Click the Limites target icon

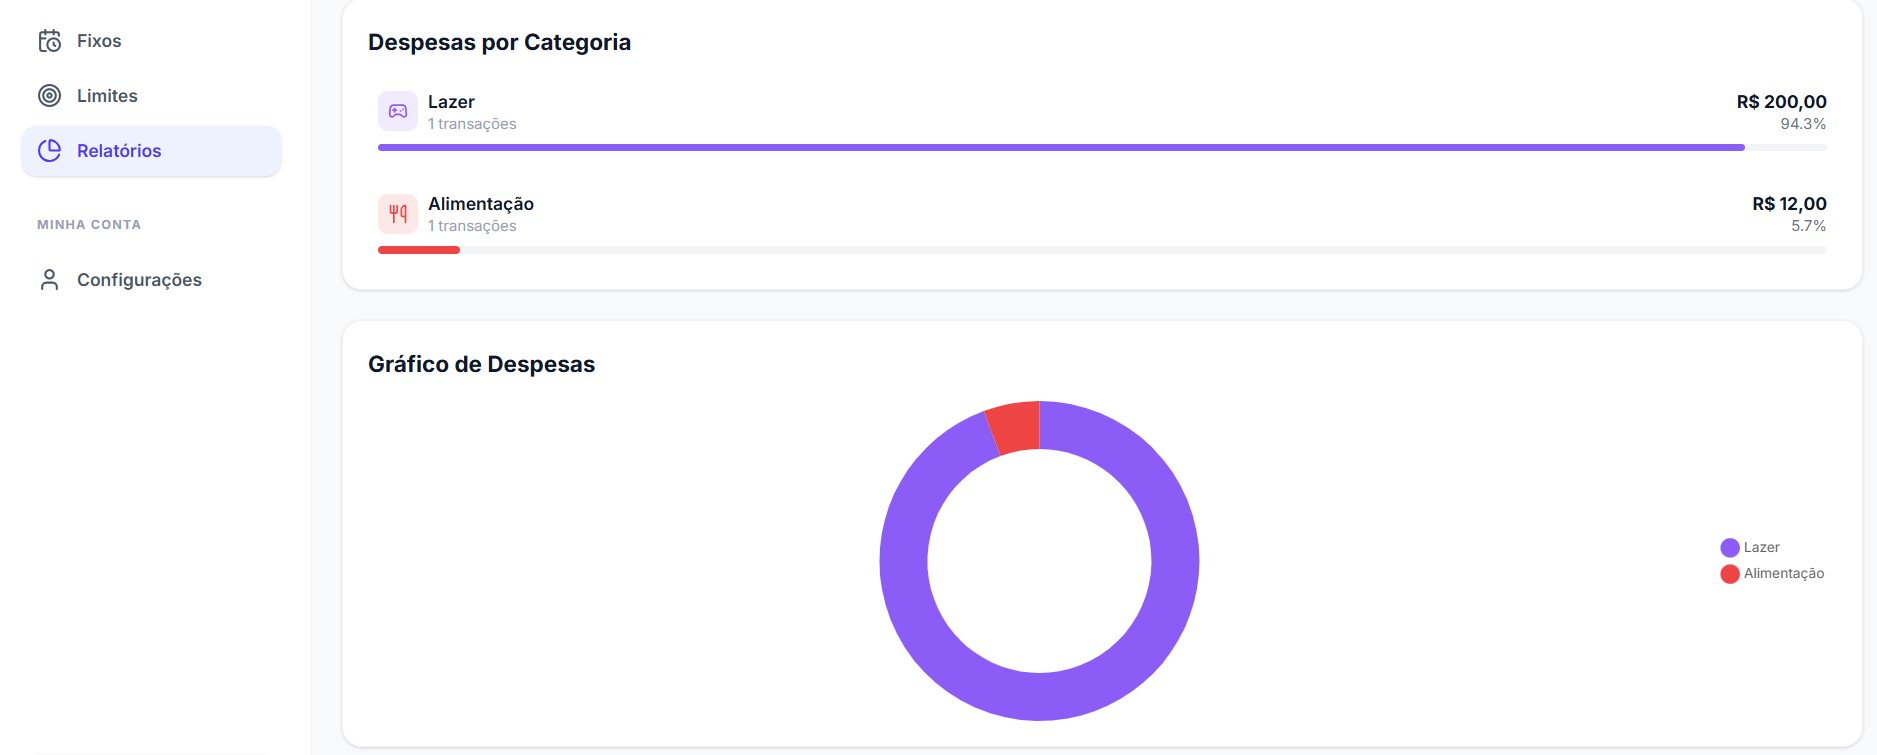[50, 96]
